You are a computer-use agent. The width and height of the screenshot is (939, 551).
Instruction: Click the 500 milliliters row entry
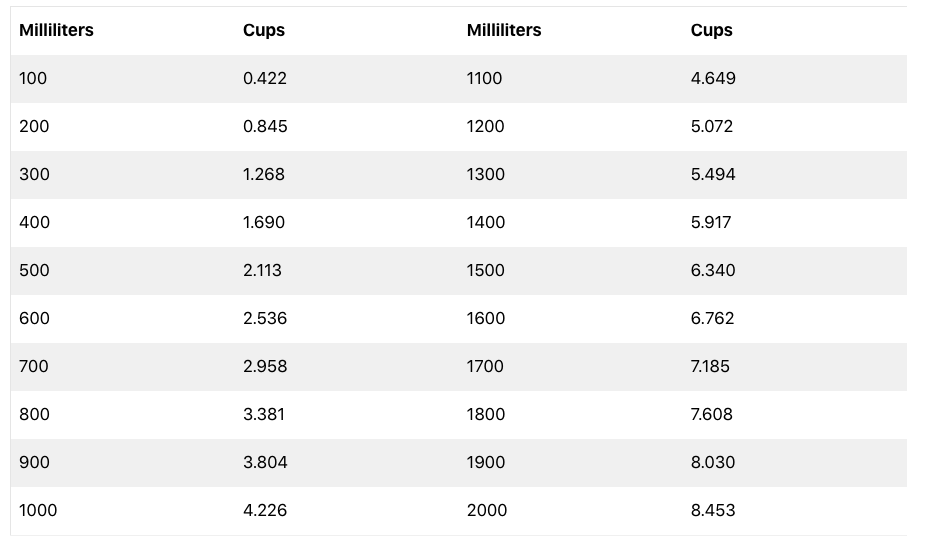tap(34, 270)
